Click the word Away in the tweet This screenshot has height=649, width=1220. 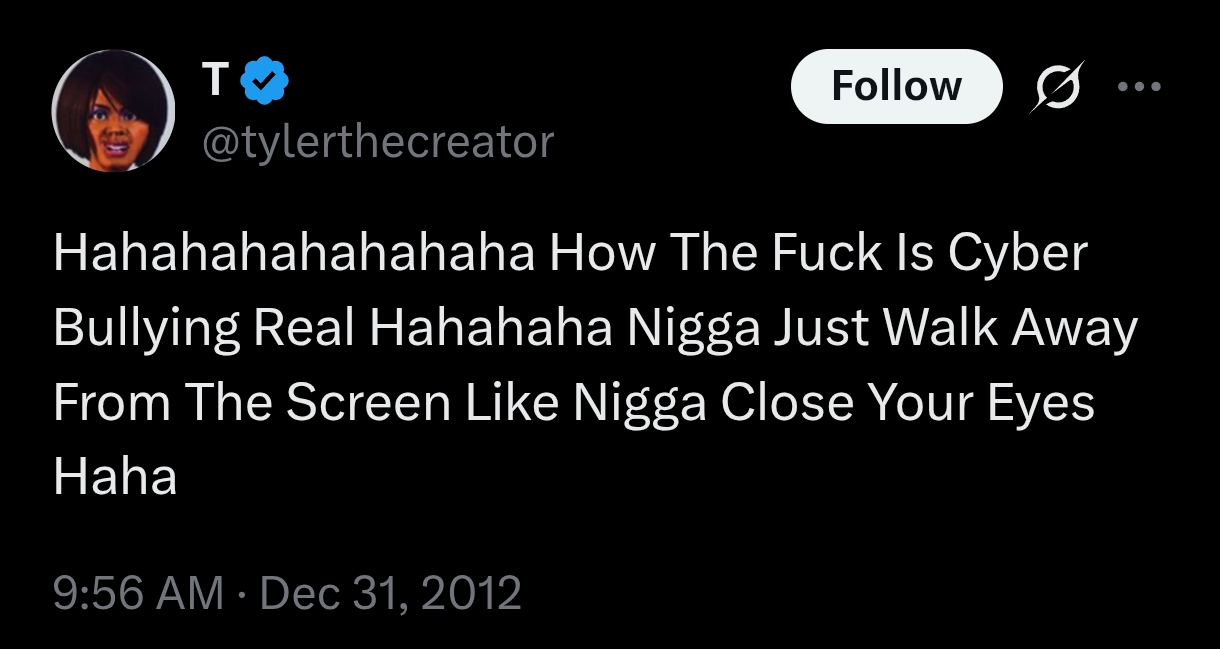pos(1077,328)
